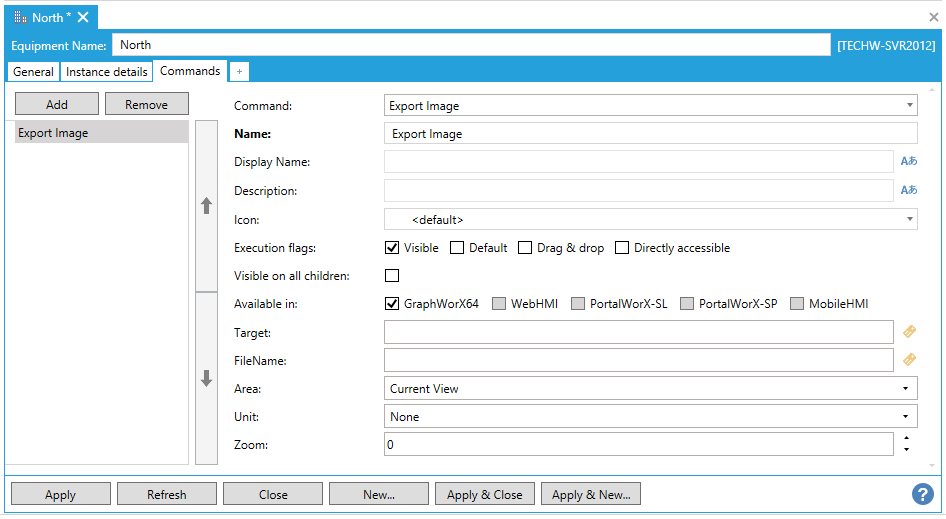
Task: Uncheck the Visible execution flag
Action: 392,248
